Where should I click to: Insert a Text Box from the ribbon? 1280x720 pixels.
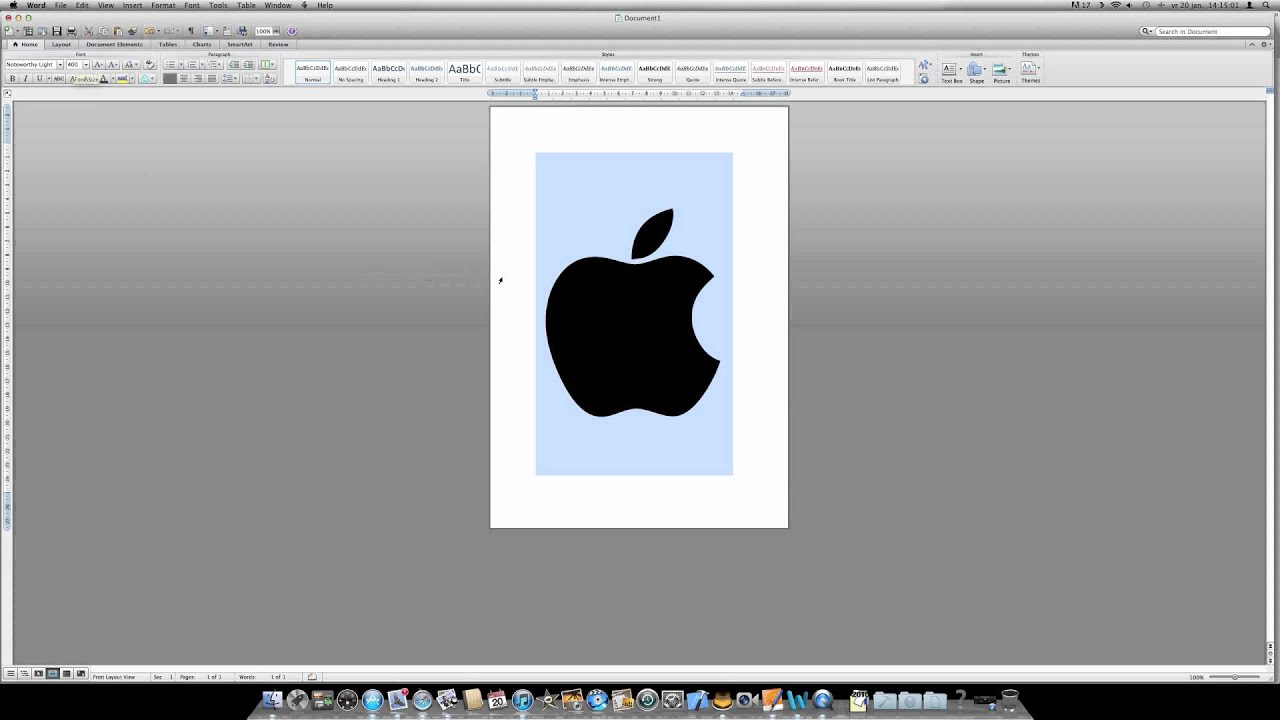[950, 71]
